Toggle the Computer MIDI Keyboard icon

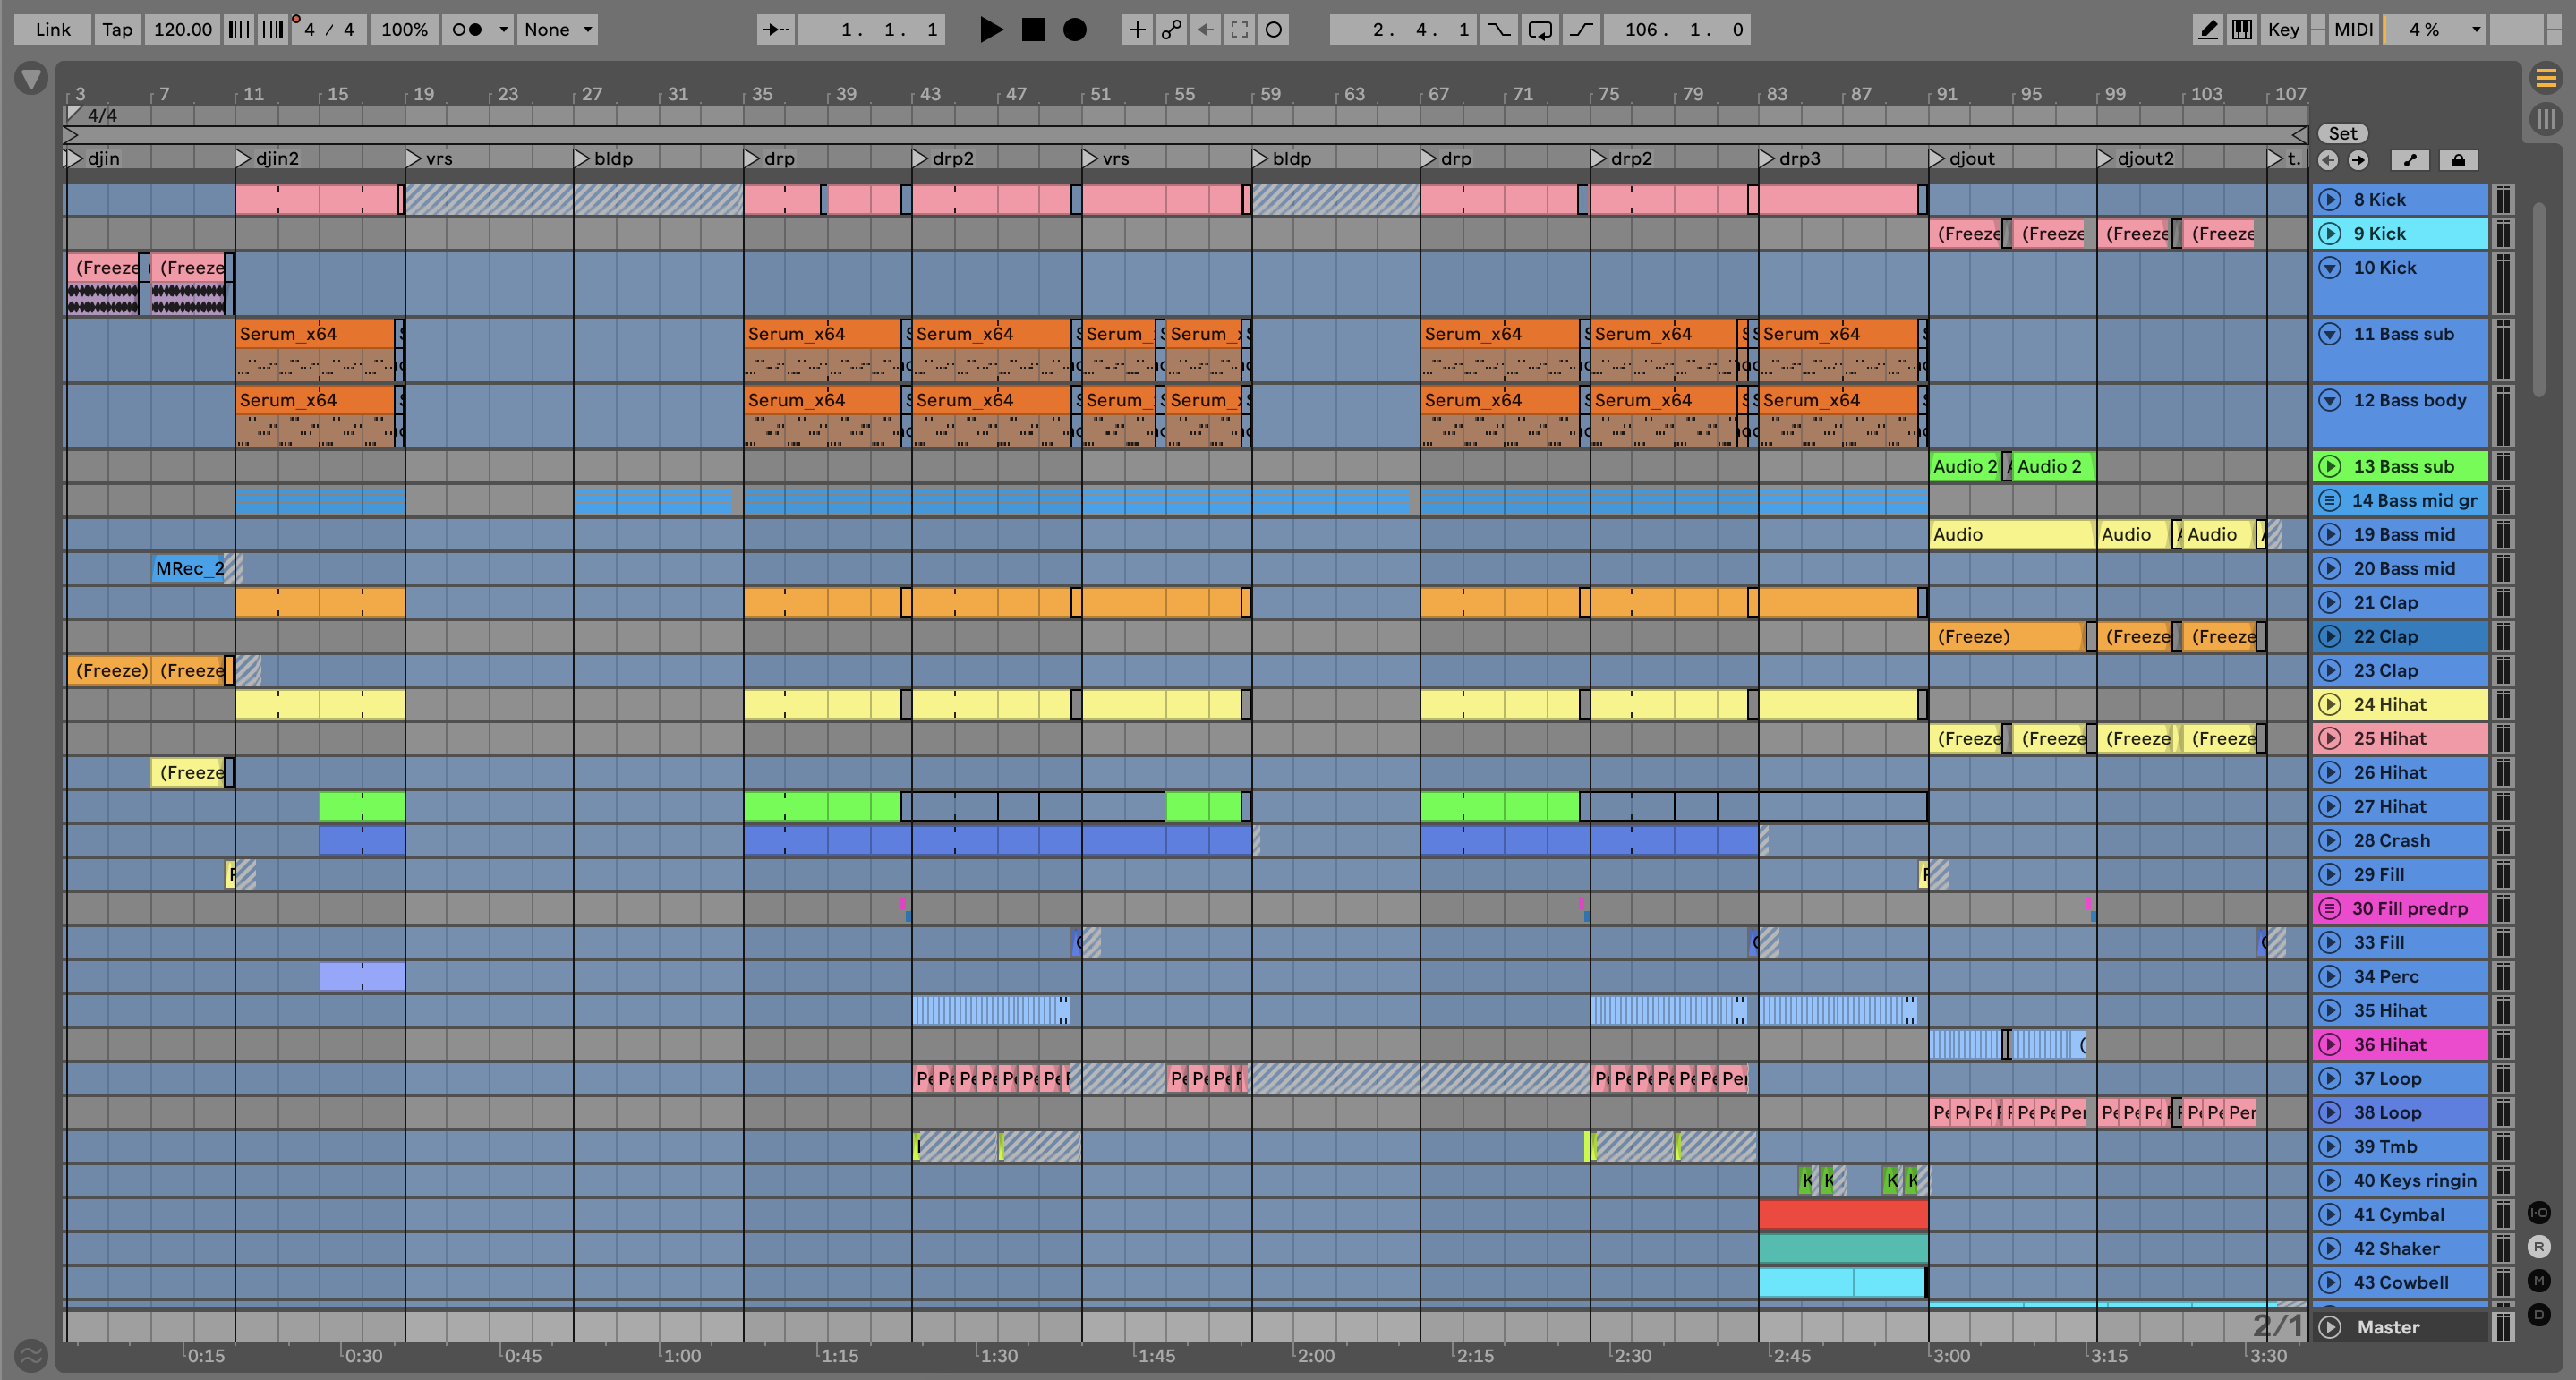coord(2242,29)
